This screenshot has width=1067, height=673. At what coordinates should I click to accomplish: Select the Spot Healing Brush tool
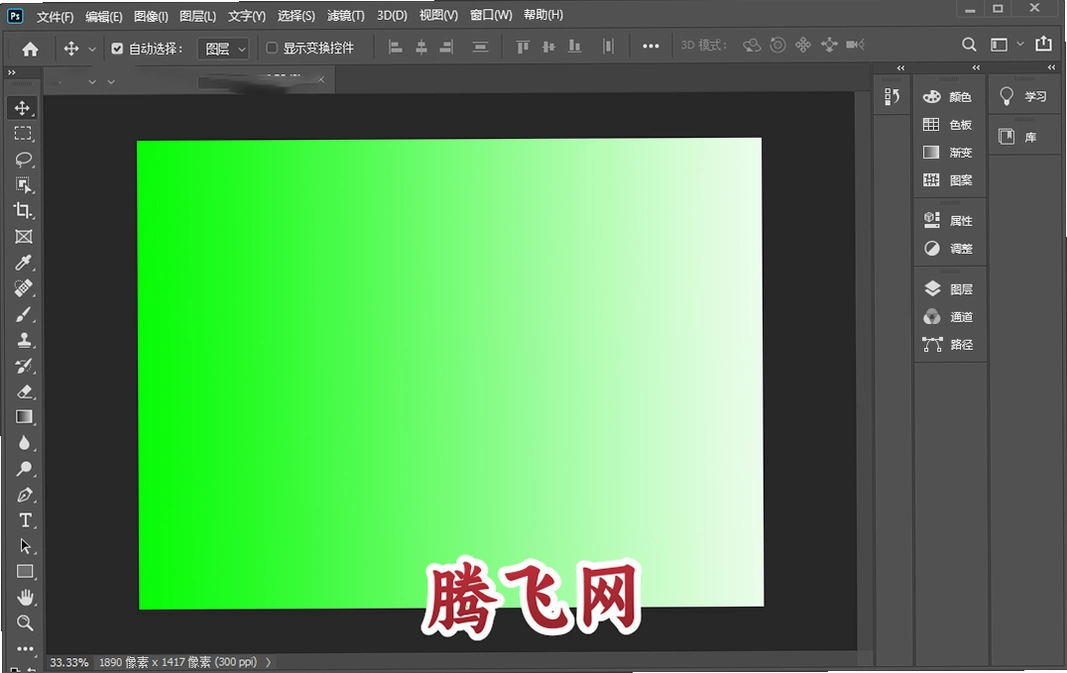[x=23, y=289]
